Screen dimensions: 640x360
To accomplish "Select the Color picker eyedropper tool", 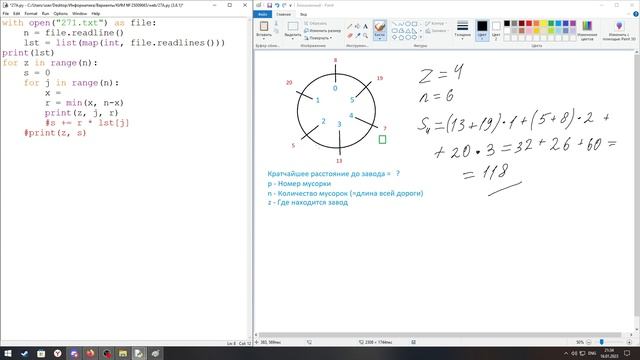I will [358, 36].
